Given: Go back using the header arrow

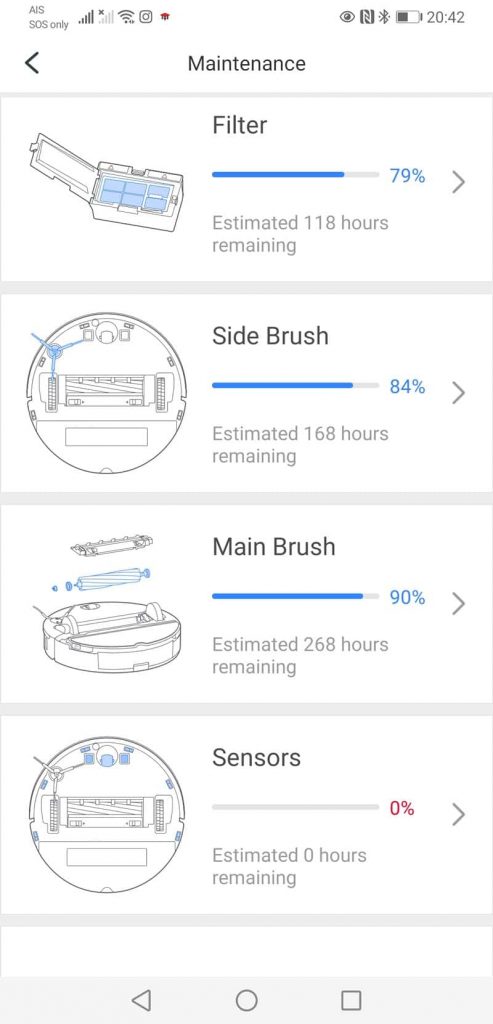Looking at the screenshot, I should point(31,63).
